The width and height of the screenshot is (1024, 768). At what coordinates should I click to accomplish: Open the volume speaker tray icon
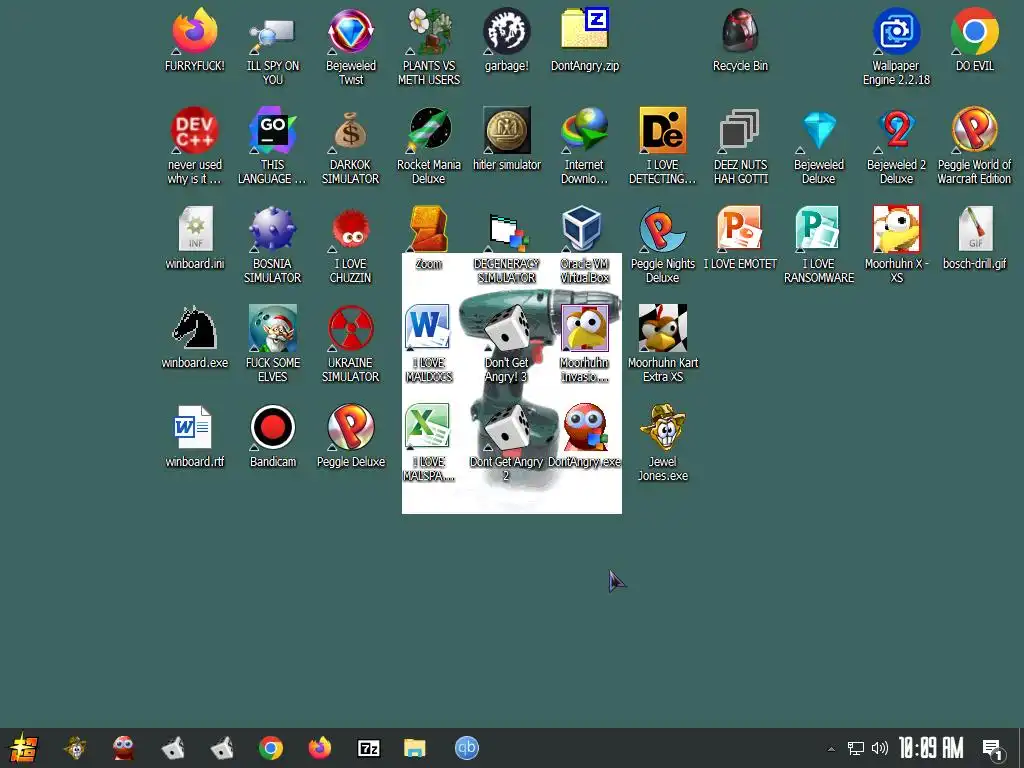pos(880,748)
